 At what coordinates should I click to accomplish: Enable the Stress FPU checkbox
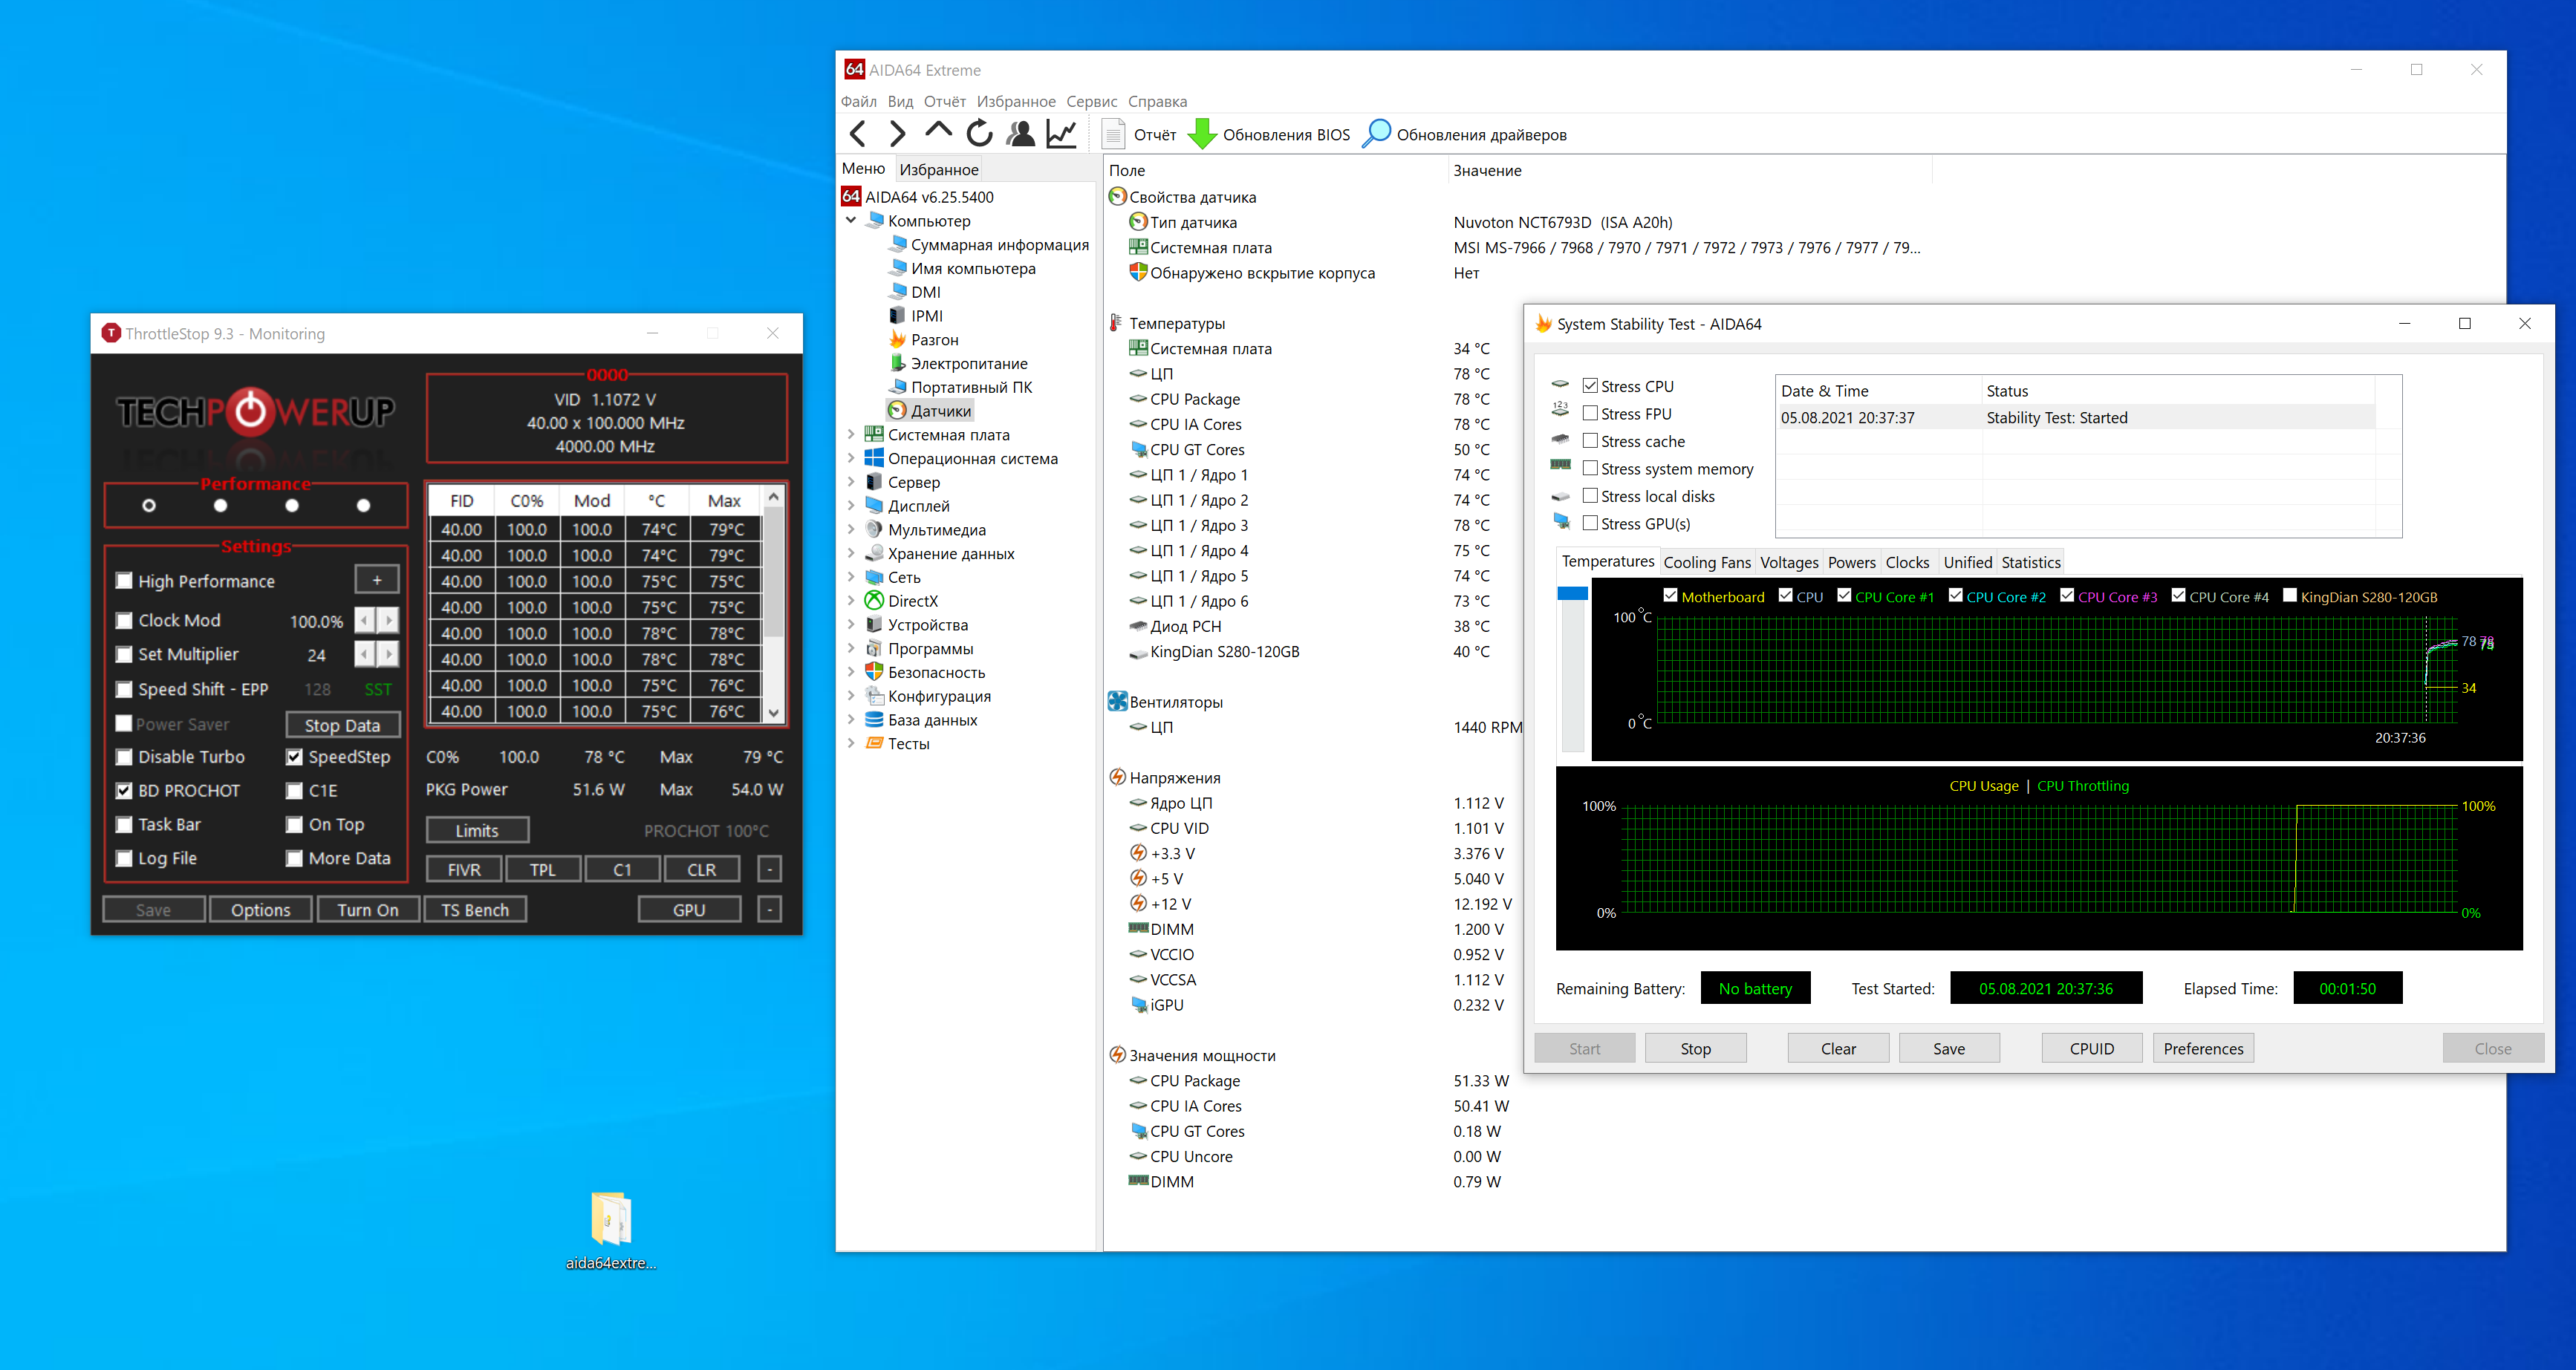pos(1590,413)
